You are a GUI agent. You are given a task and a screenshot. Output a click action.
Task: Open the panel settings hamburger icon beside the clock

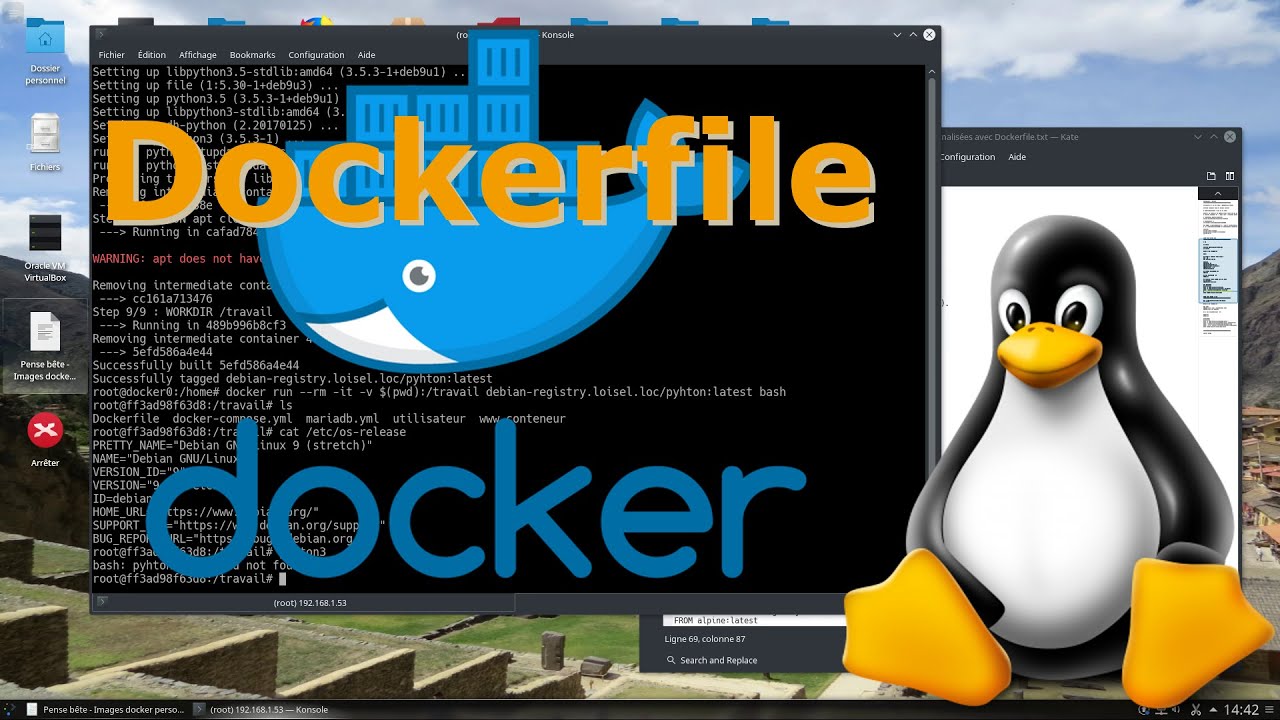click(x=1271, y=710)
